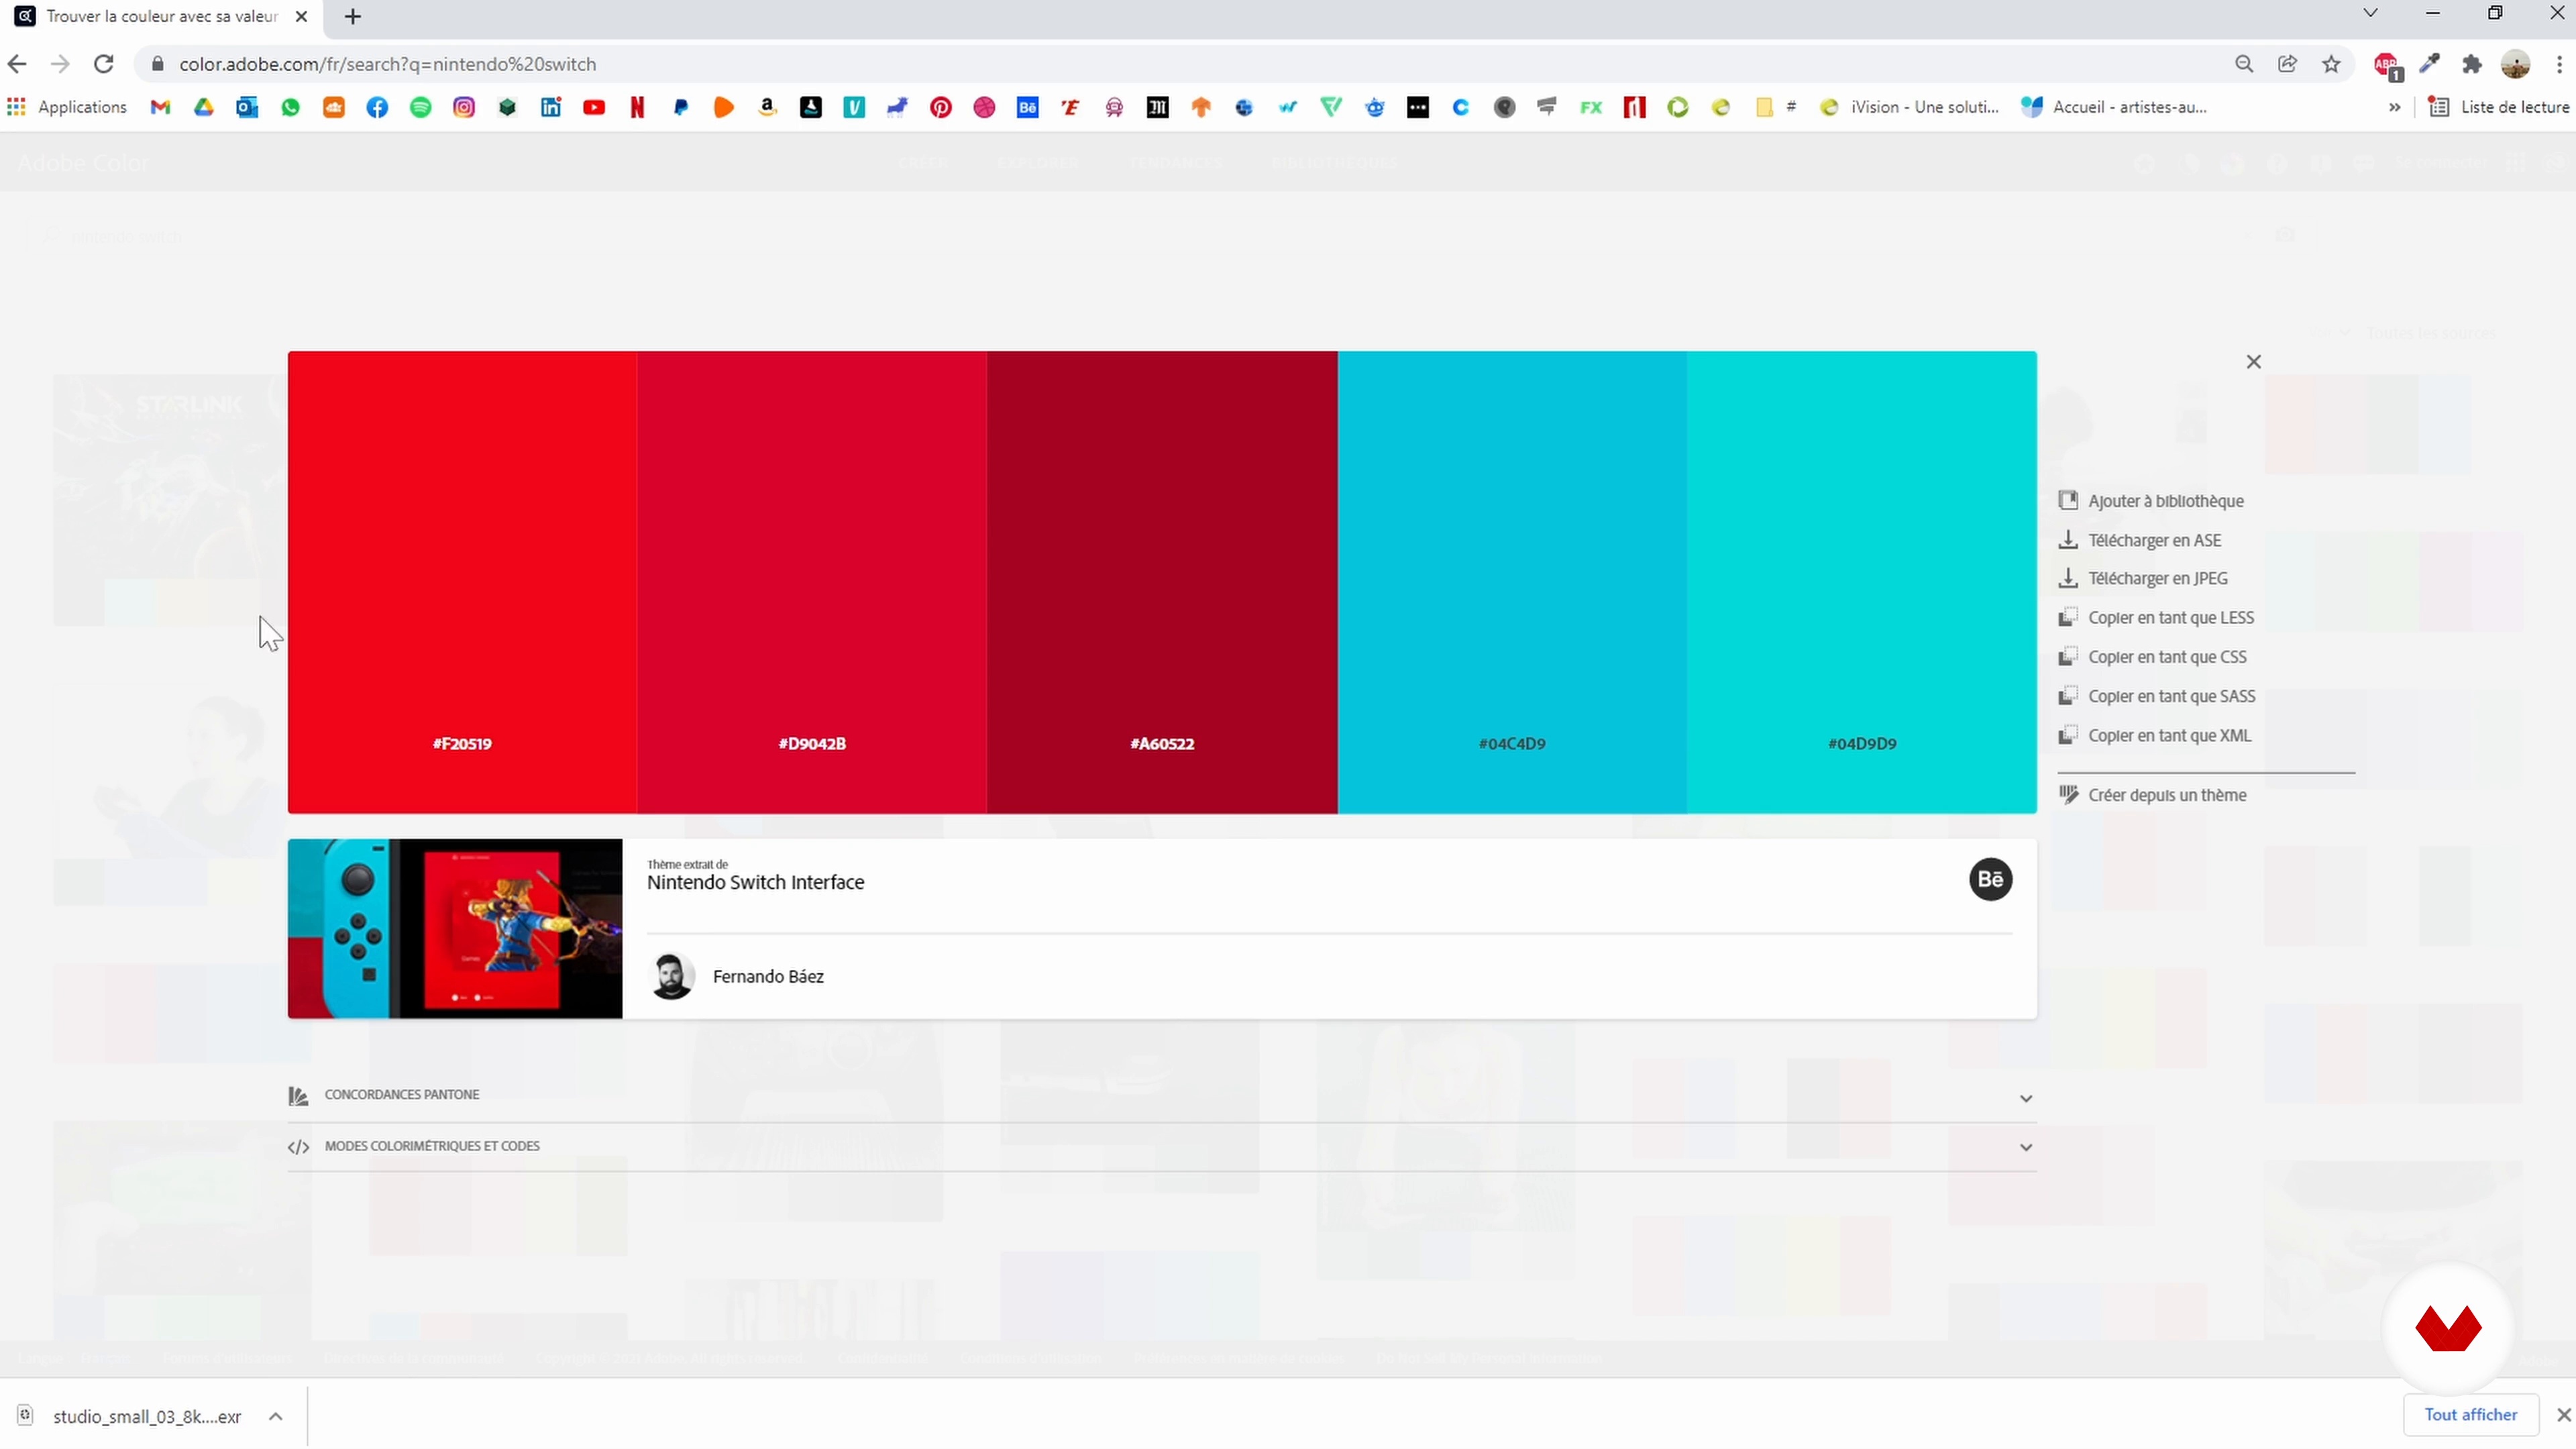Open the Nintendo Switch Interface thumbnail

click(455, 929)
